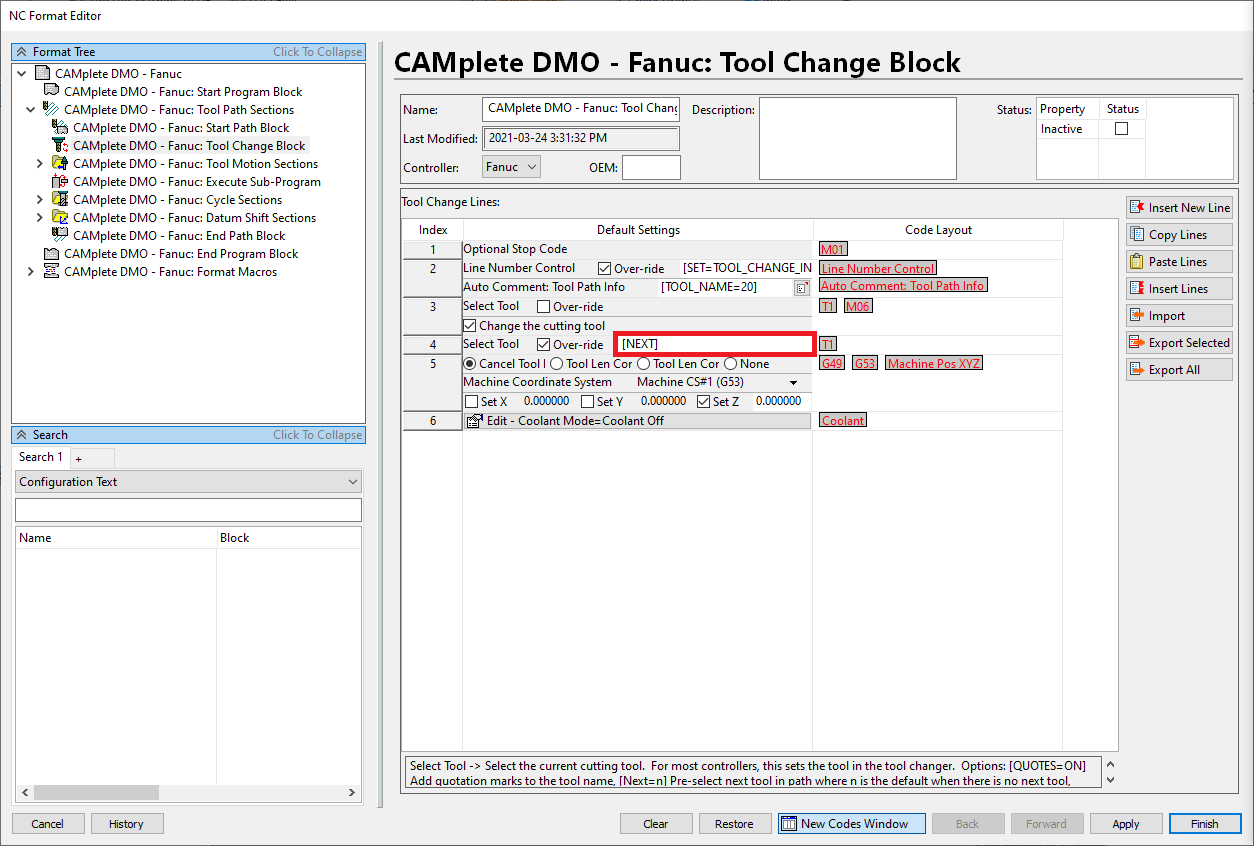Click the Cycle Sections folder icon

click(x=60, y=199)
